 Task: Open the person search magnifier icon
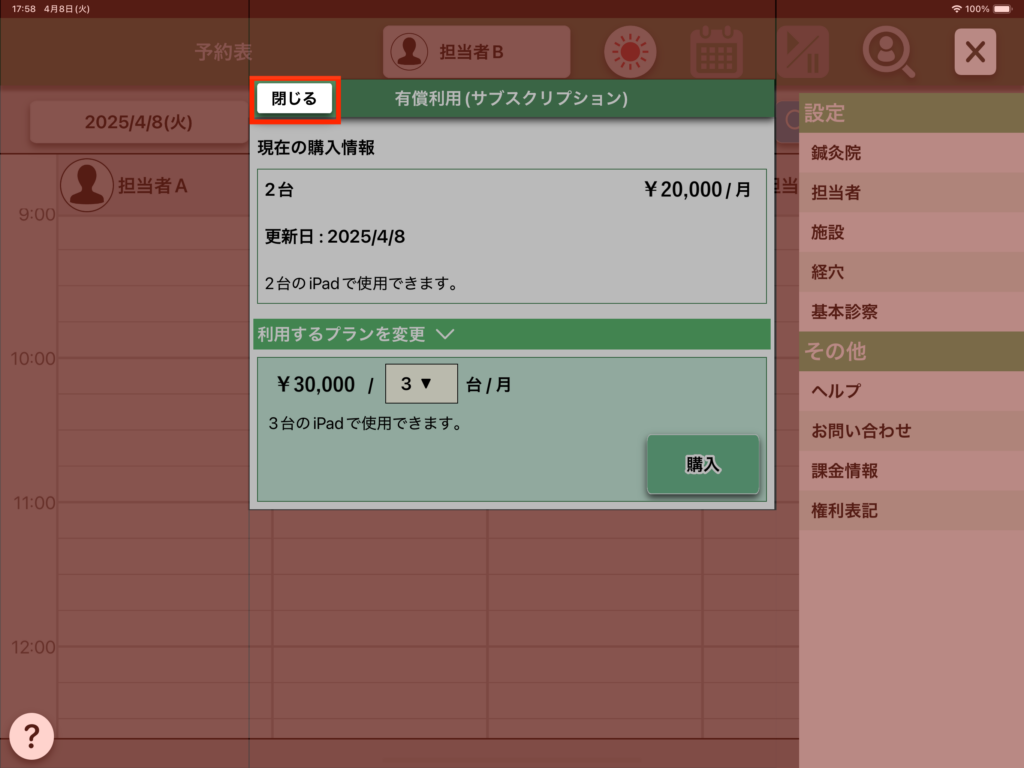point(888,52)
